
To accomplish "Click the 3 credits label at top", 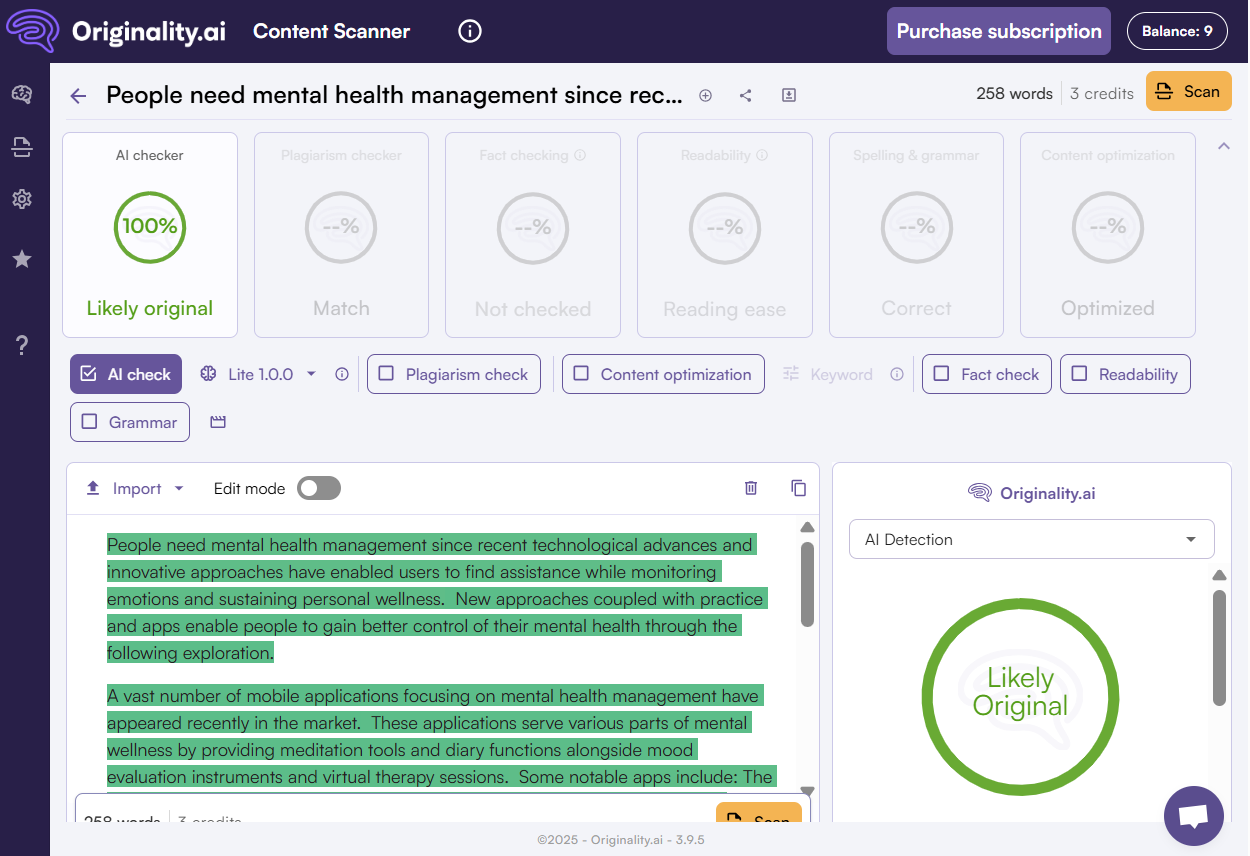I will (x=1102, y=93).
